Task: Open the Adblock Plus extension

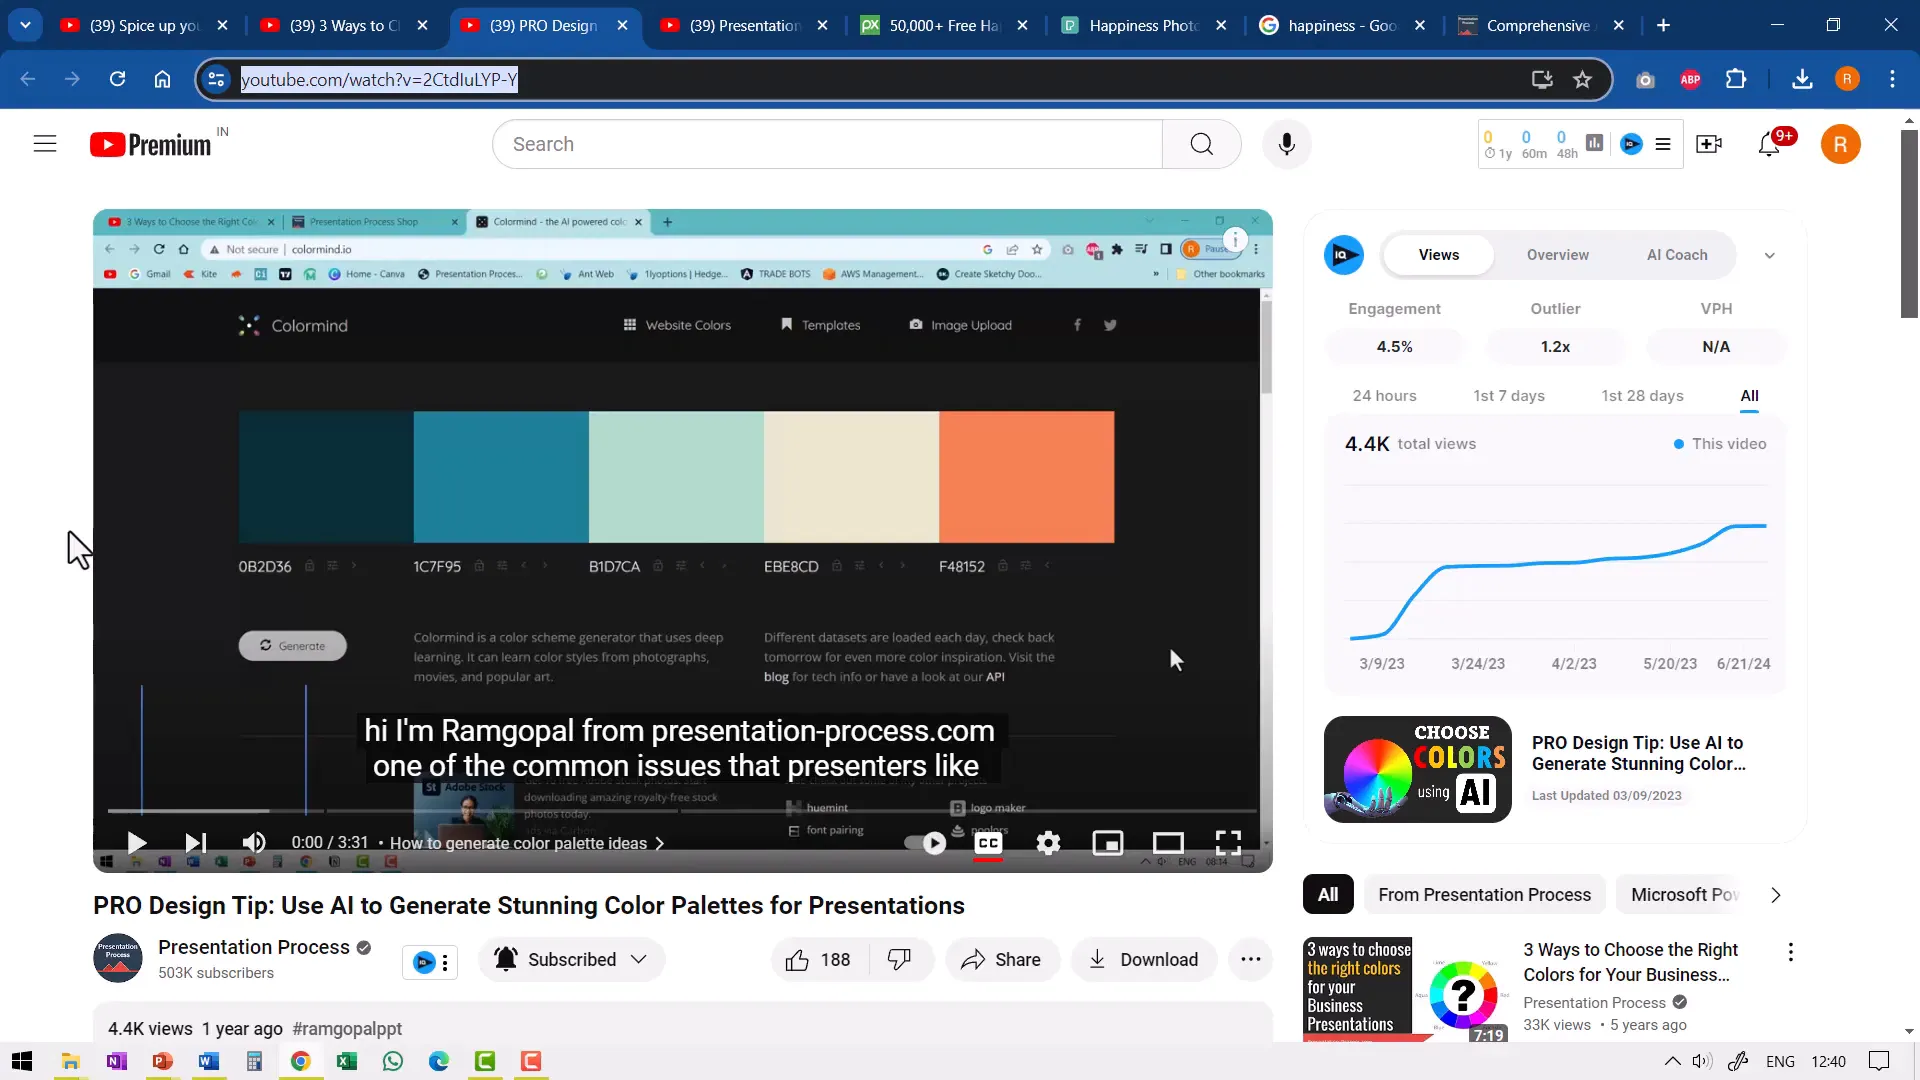Action: [x=1690, y=79]
